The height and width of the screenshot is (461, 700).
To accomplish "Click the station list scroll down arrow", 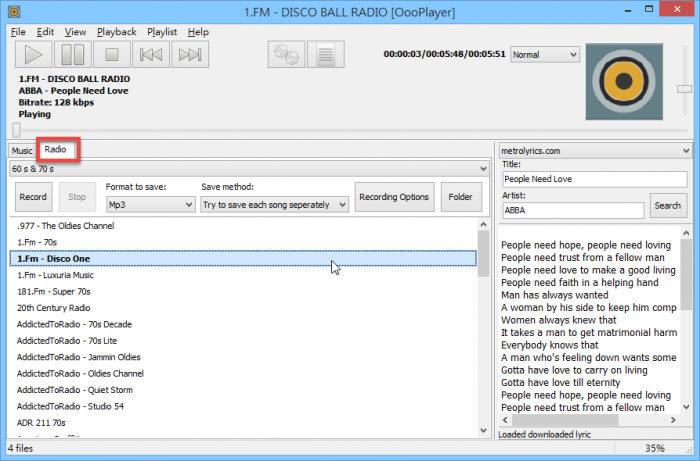I will pos(483,430).
